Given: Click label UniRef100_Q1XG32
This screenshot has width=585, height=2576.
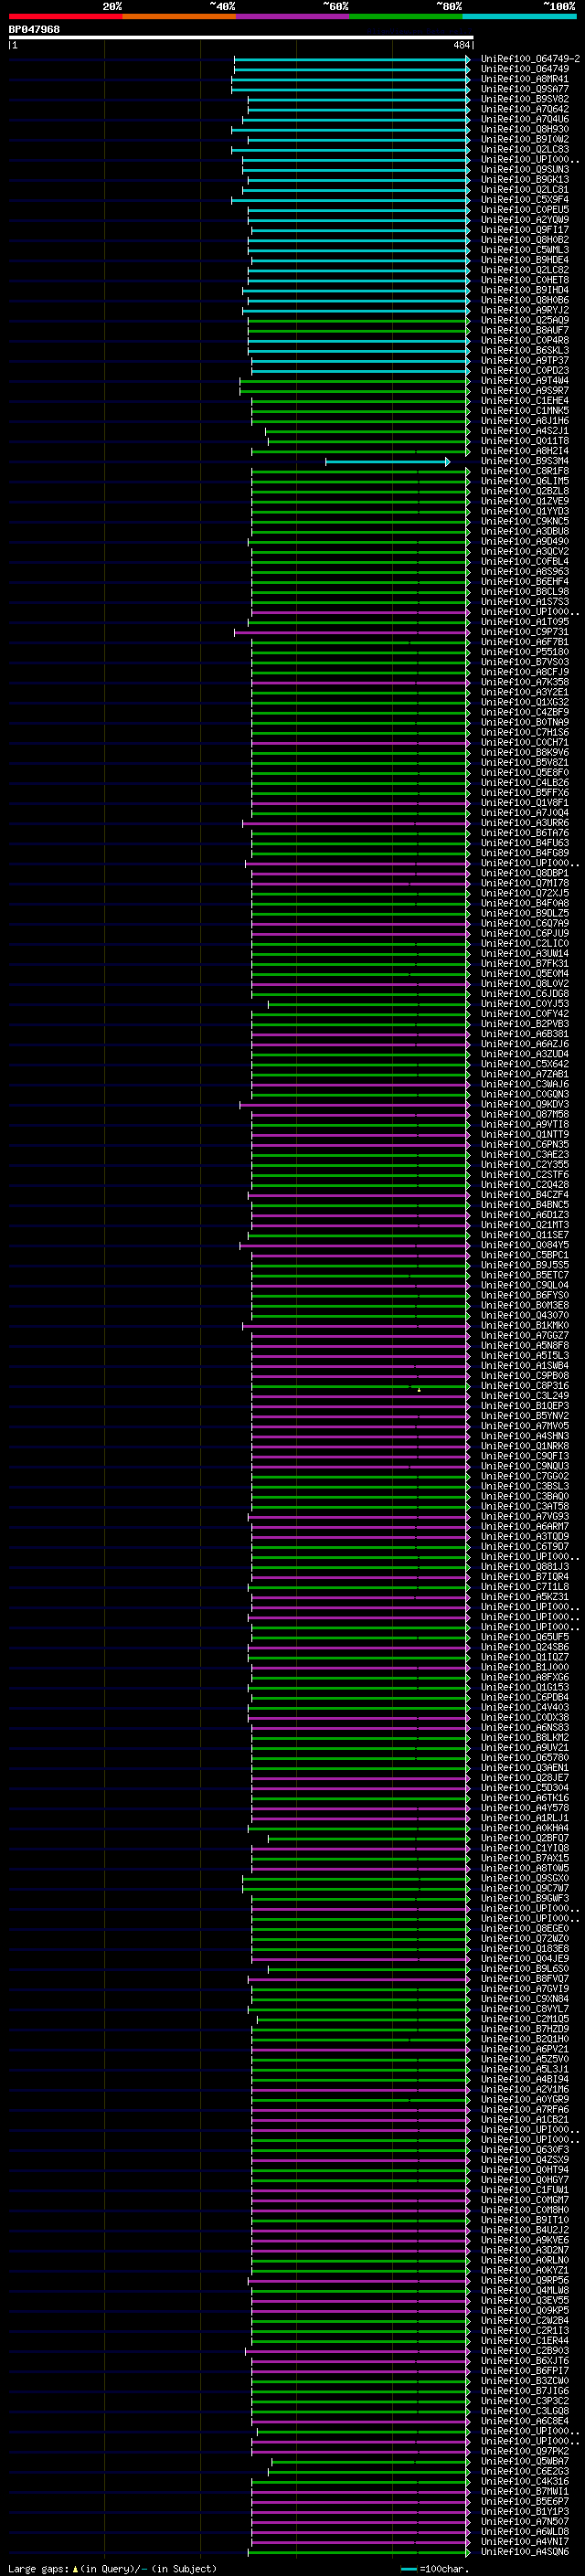Looking at the screenshot, I should [x=525, y=702].
